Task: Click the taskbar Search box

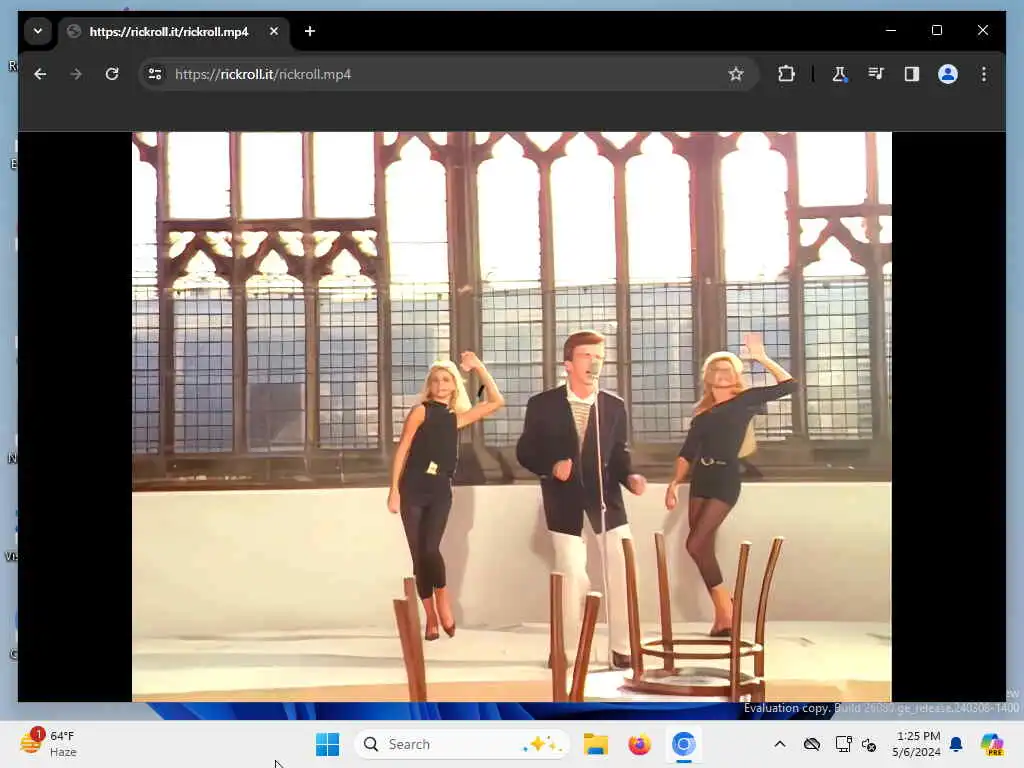Action: 461,744
